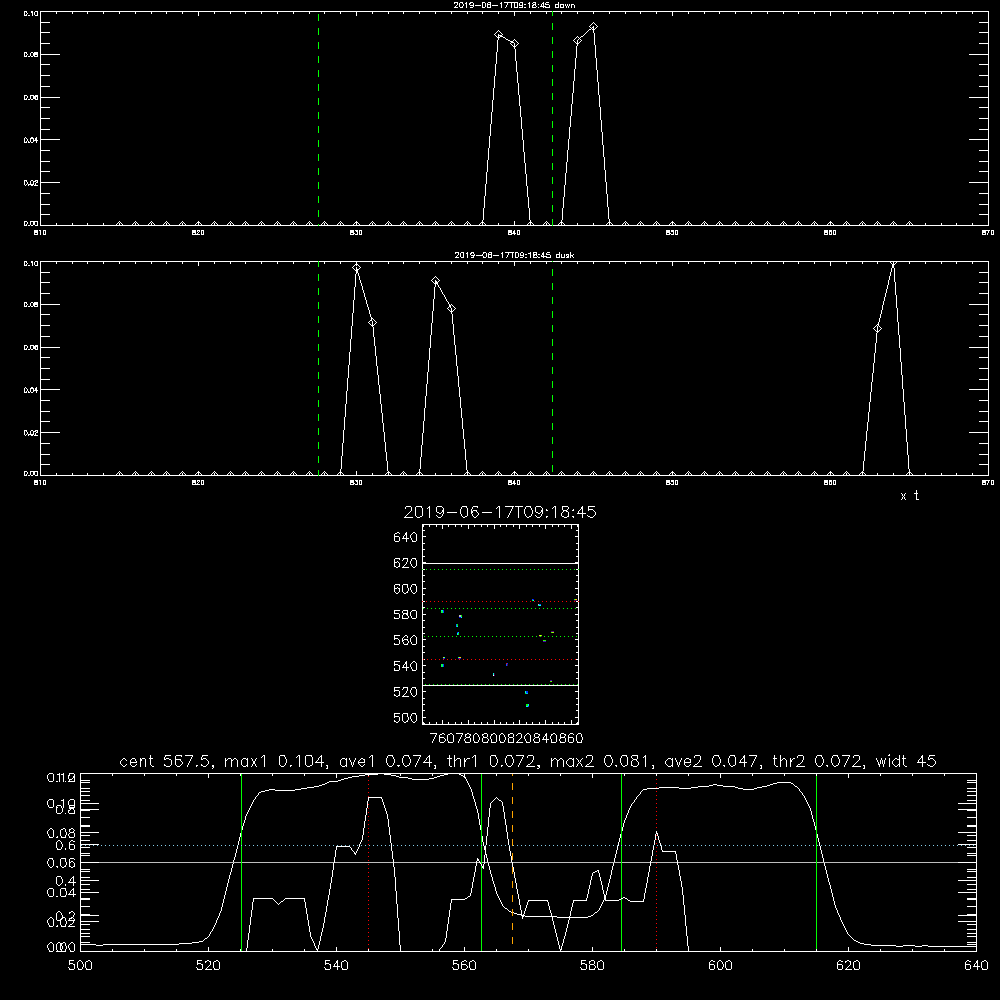Click the blue dotted horizontal threshold line
Image resolution: width=1000 pixels, height=1000 pixels.
click(528, 845)
